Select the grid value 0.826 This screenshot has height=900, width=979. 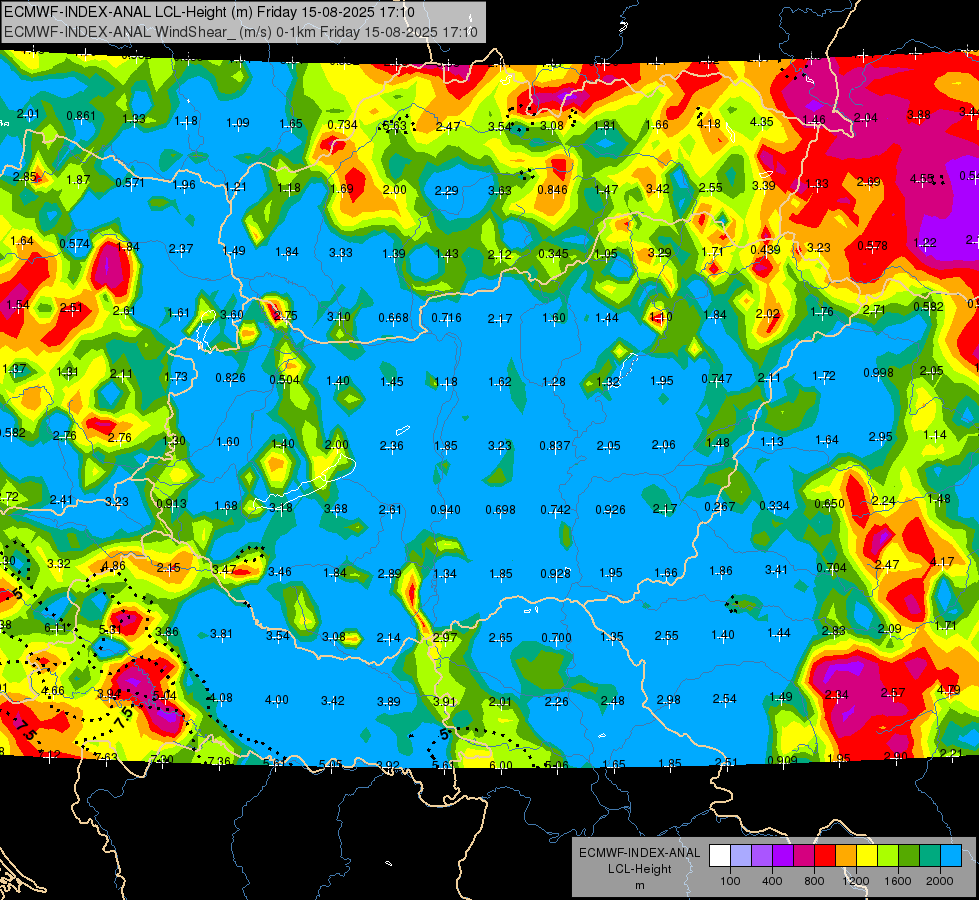pos(230,378)
